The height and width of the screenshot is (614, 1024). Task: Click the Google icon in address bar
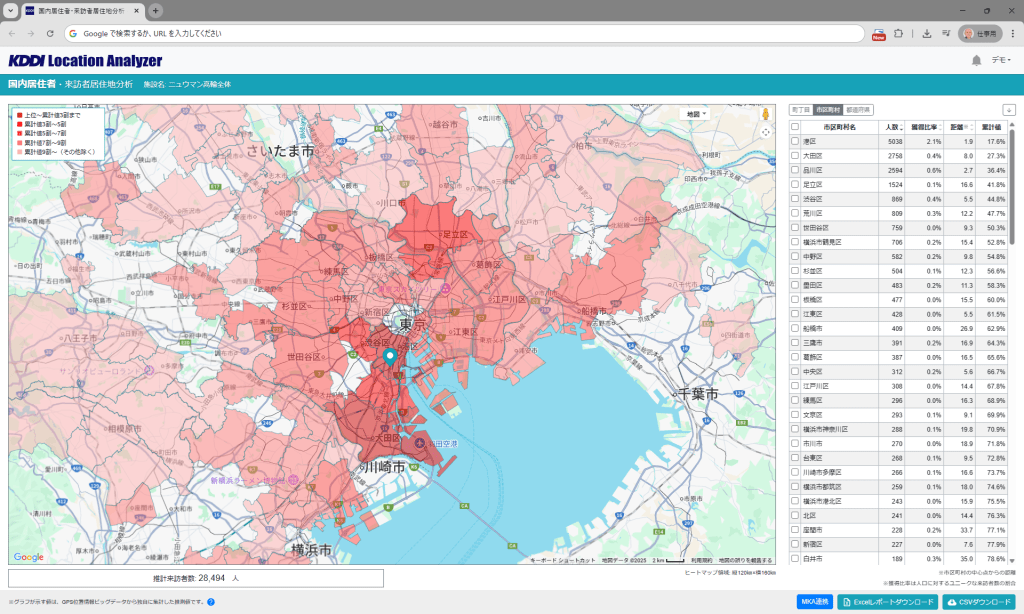tap(73, 33)
